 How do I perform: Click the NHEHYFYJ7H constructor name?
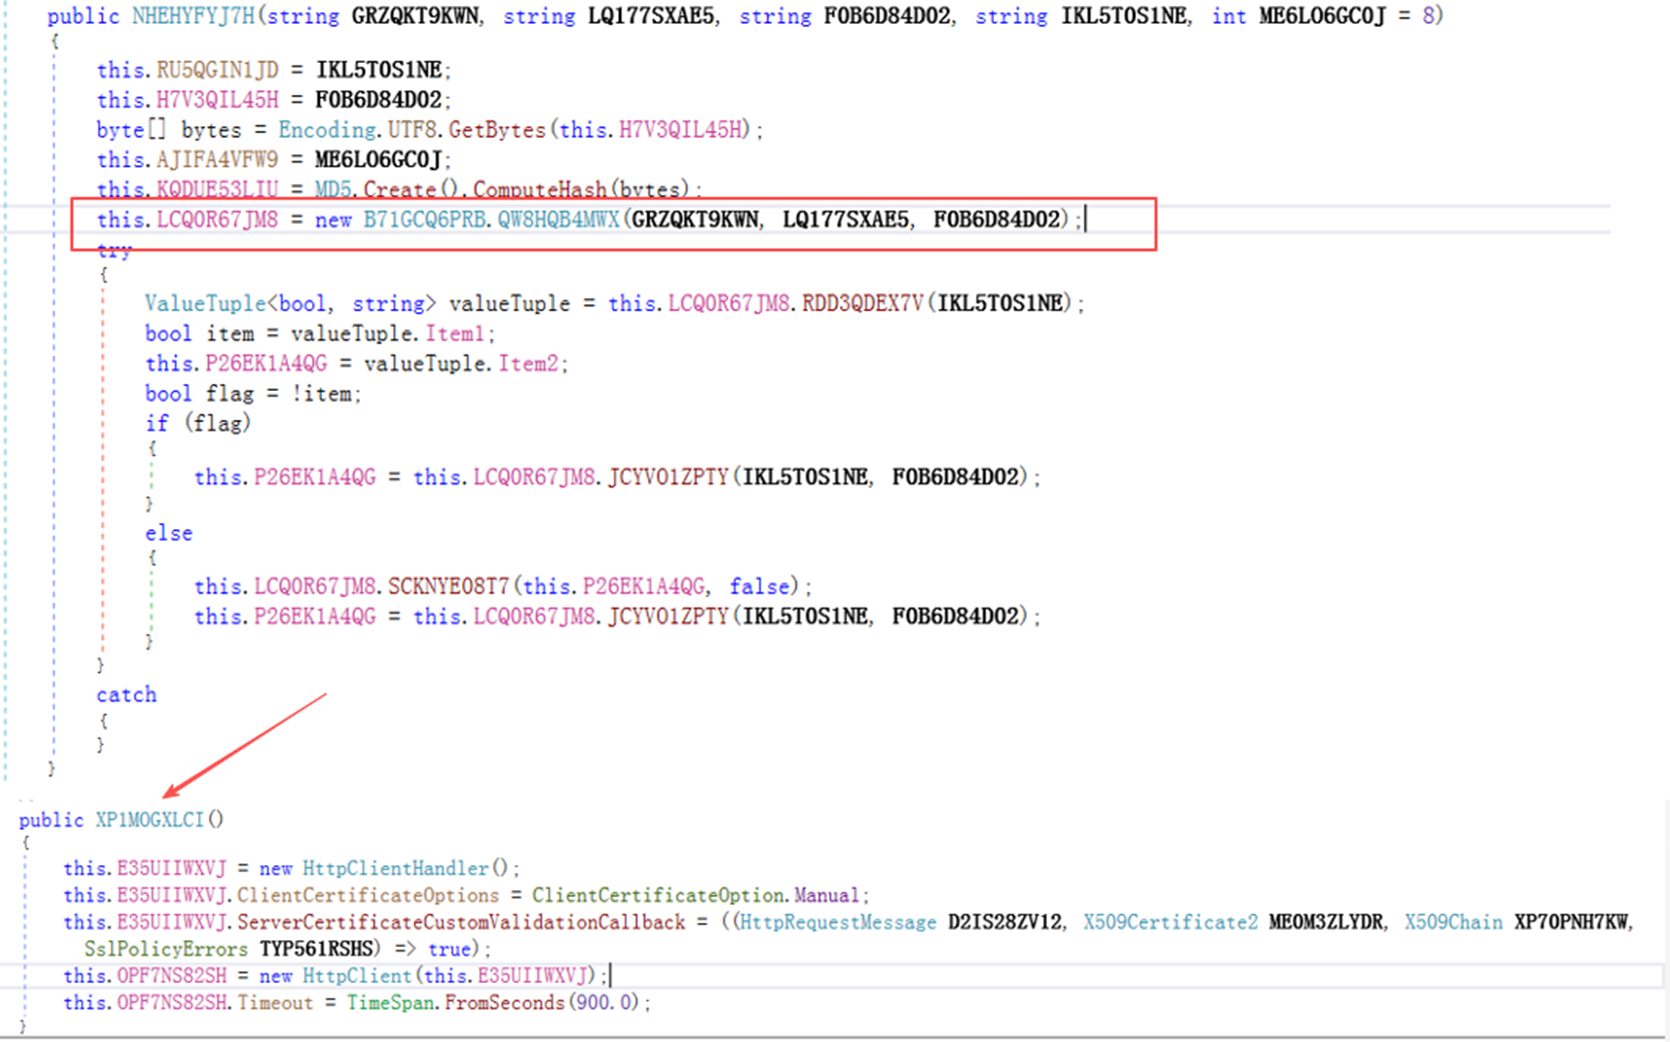(193, 16)
